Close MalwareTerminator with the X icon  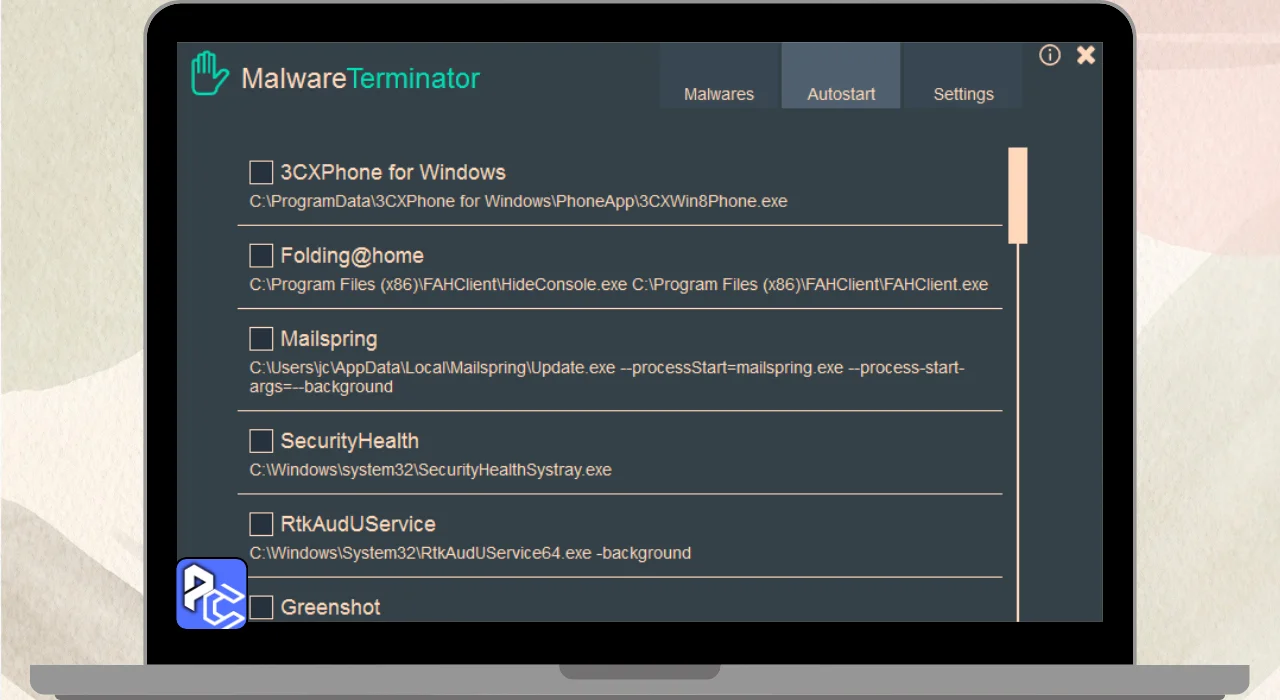[1086, 55]
